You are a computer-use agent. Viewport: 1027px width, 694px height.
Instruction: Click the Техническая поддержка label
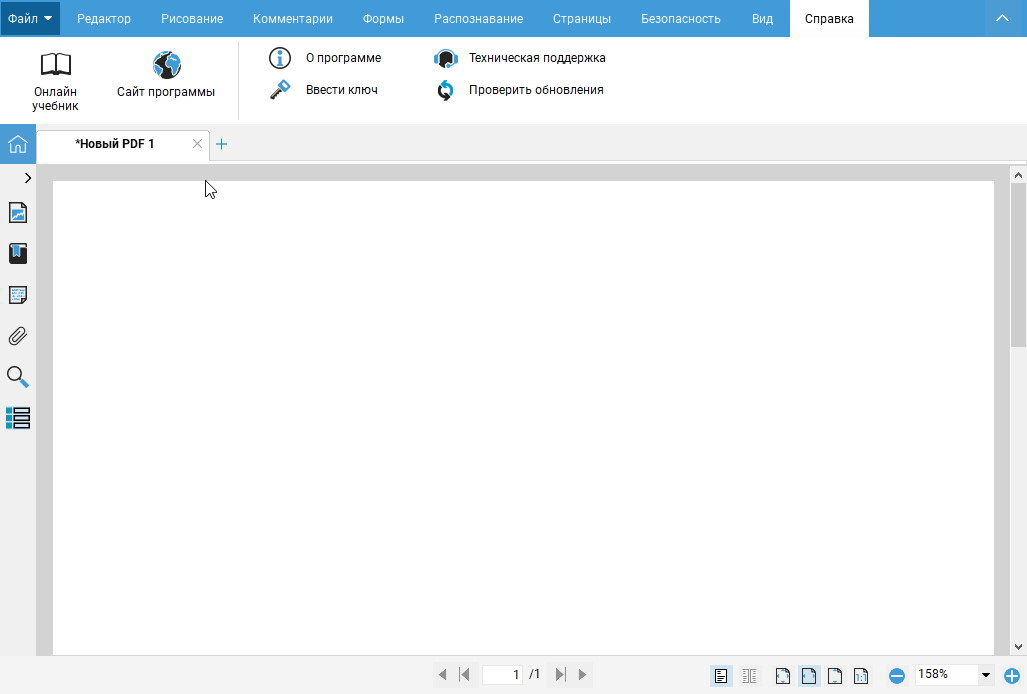(x=537, y=58)
